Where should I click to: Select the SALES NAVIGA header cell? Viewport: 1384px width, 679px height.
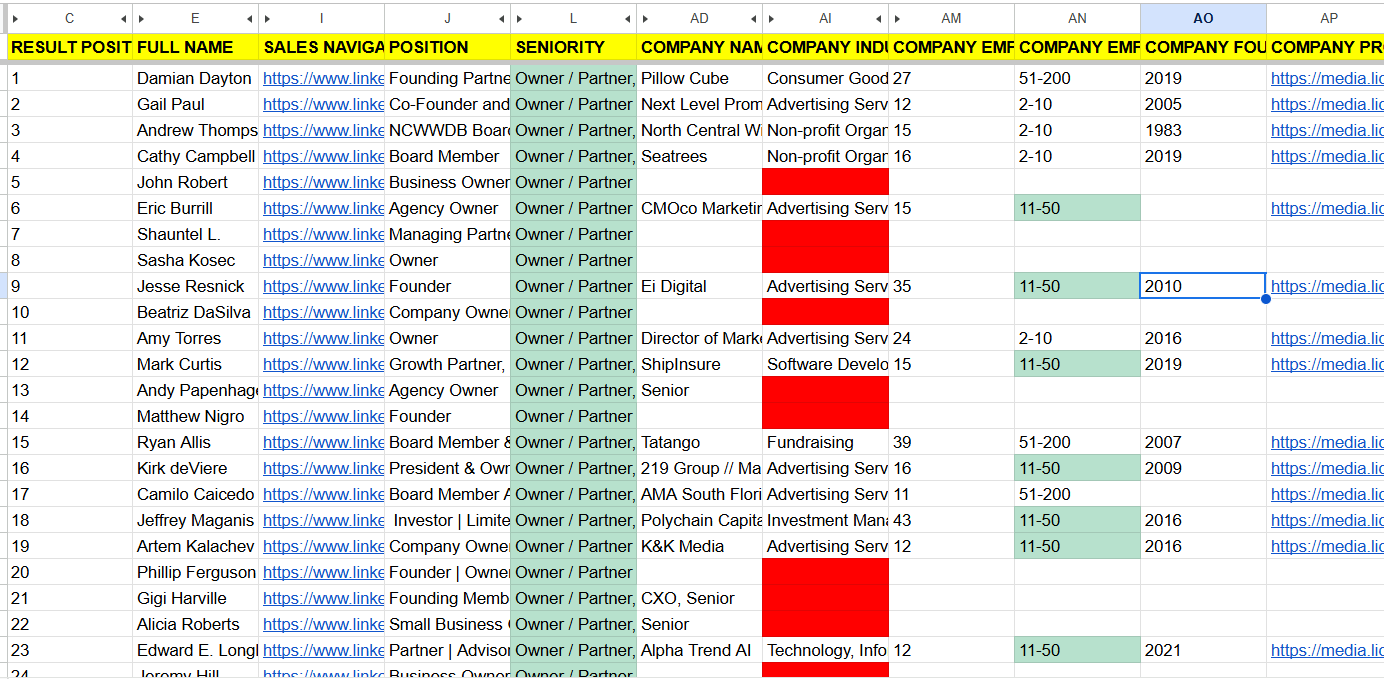click(x=321, y=47)
